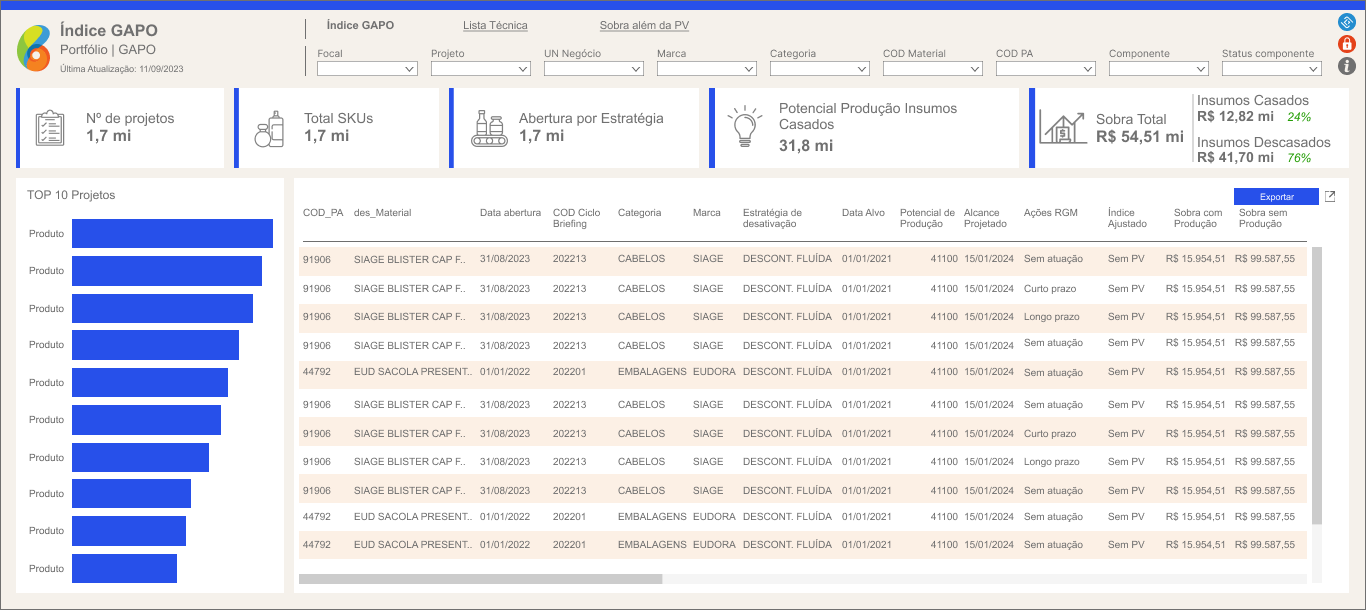Screen dimensions: 1366x610
Task: Click the growth chart icon beside Sobra Total
Action: tap(1062, 127)
